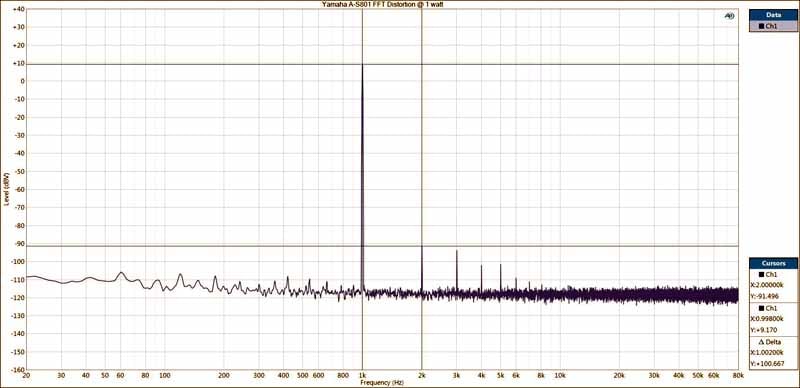Select the Ch1 entry in the Data legend
Viewport: 800px width, 388px height.
(773, 27)
